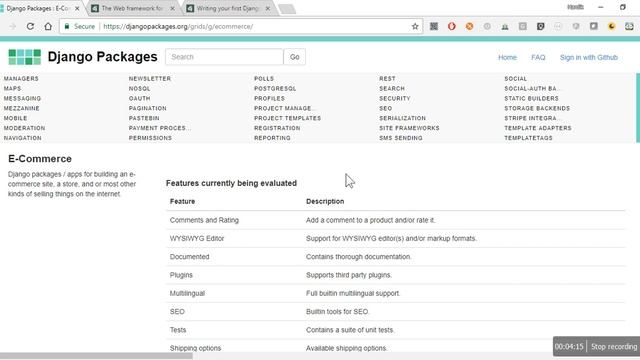Open a new tab button
Screen dimensions: 640x360
pyautogui.click(x=287, y=9)
